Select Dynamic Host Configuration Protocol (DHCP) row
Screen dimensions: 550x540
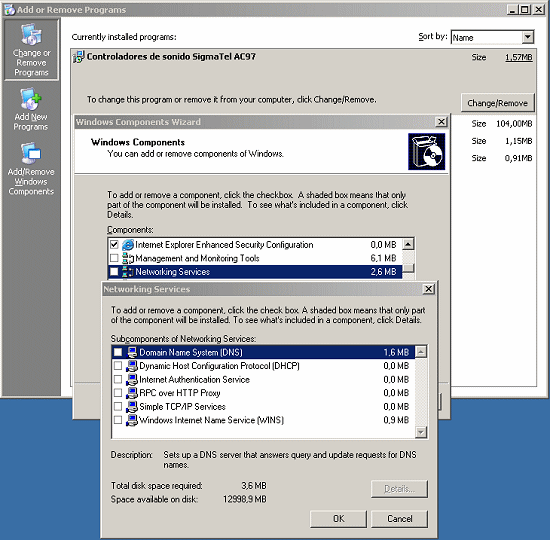263,366
